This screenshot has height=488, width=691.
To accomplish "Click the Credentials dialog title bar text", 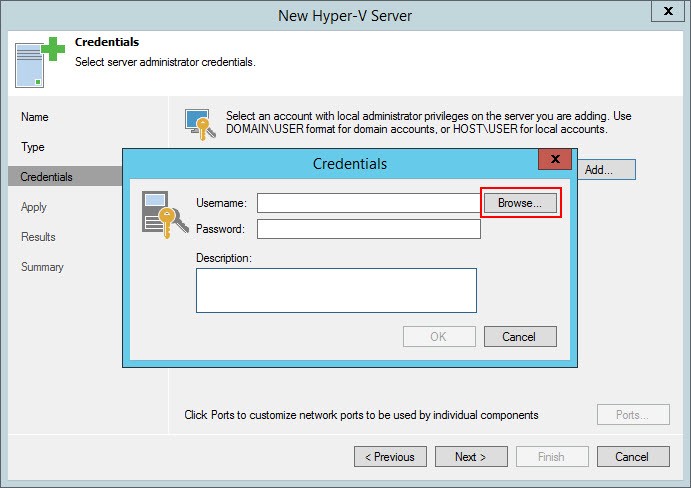I will tap(350, 164).
